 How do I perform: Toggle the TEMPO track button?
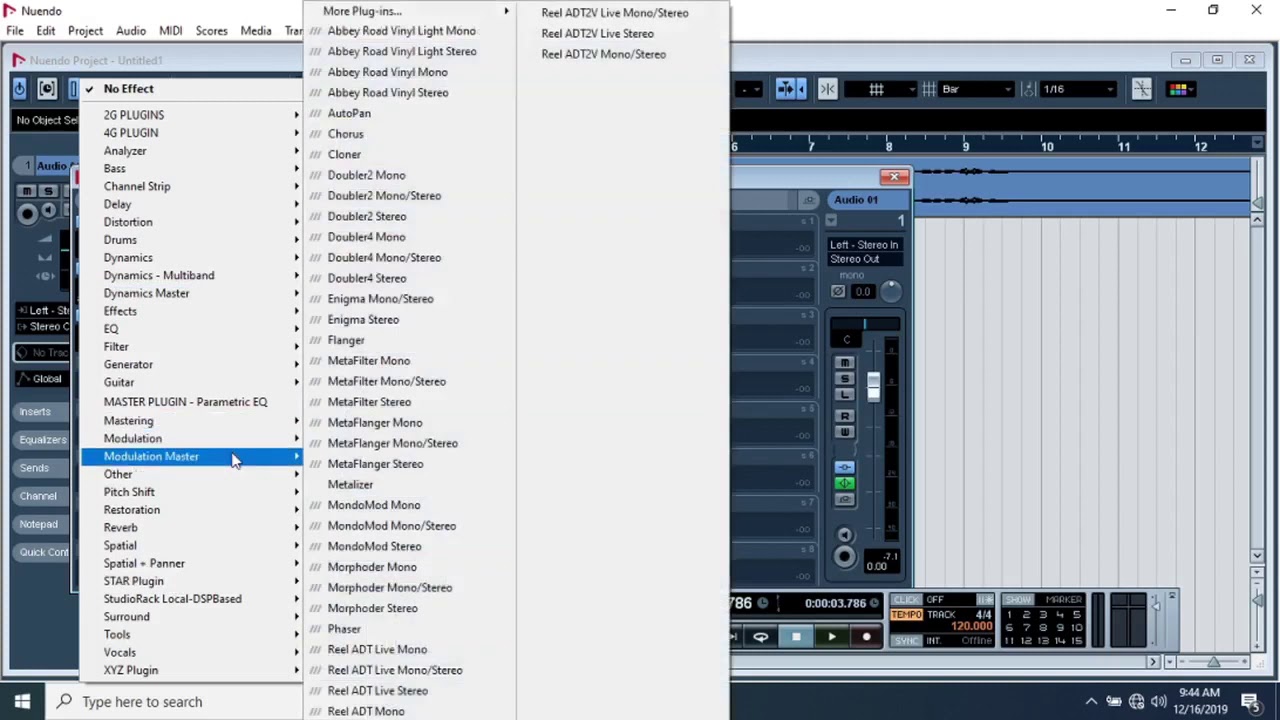[x=906, y=614]
